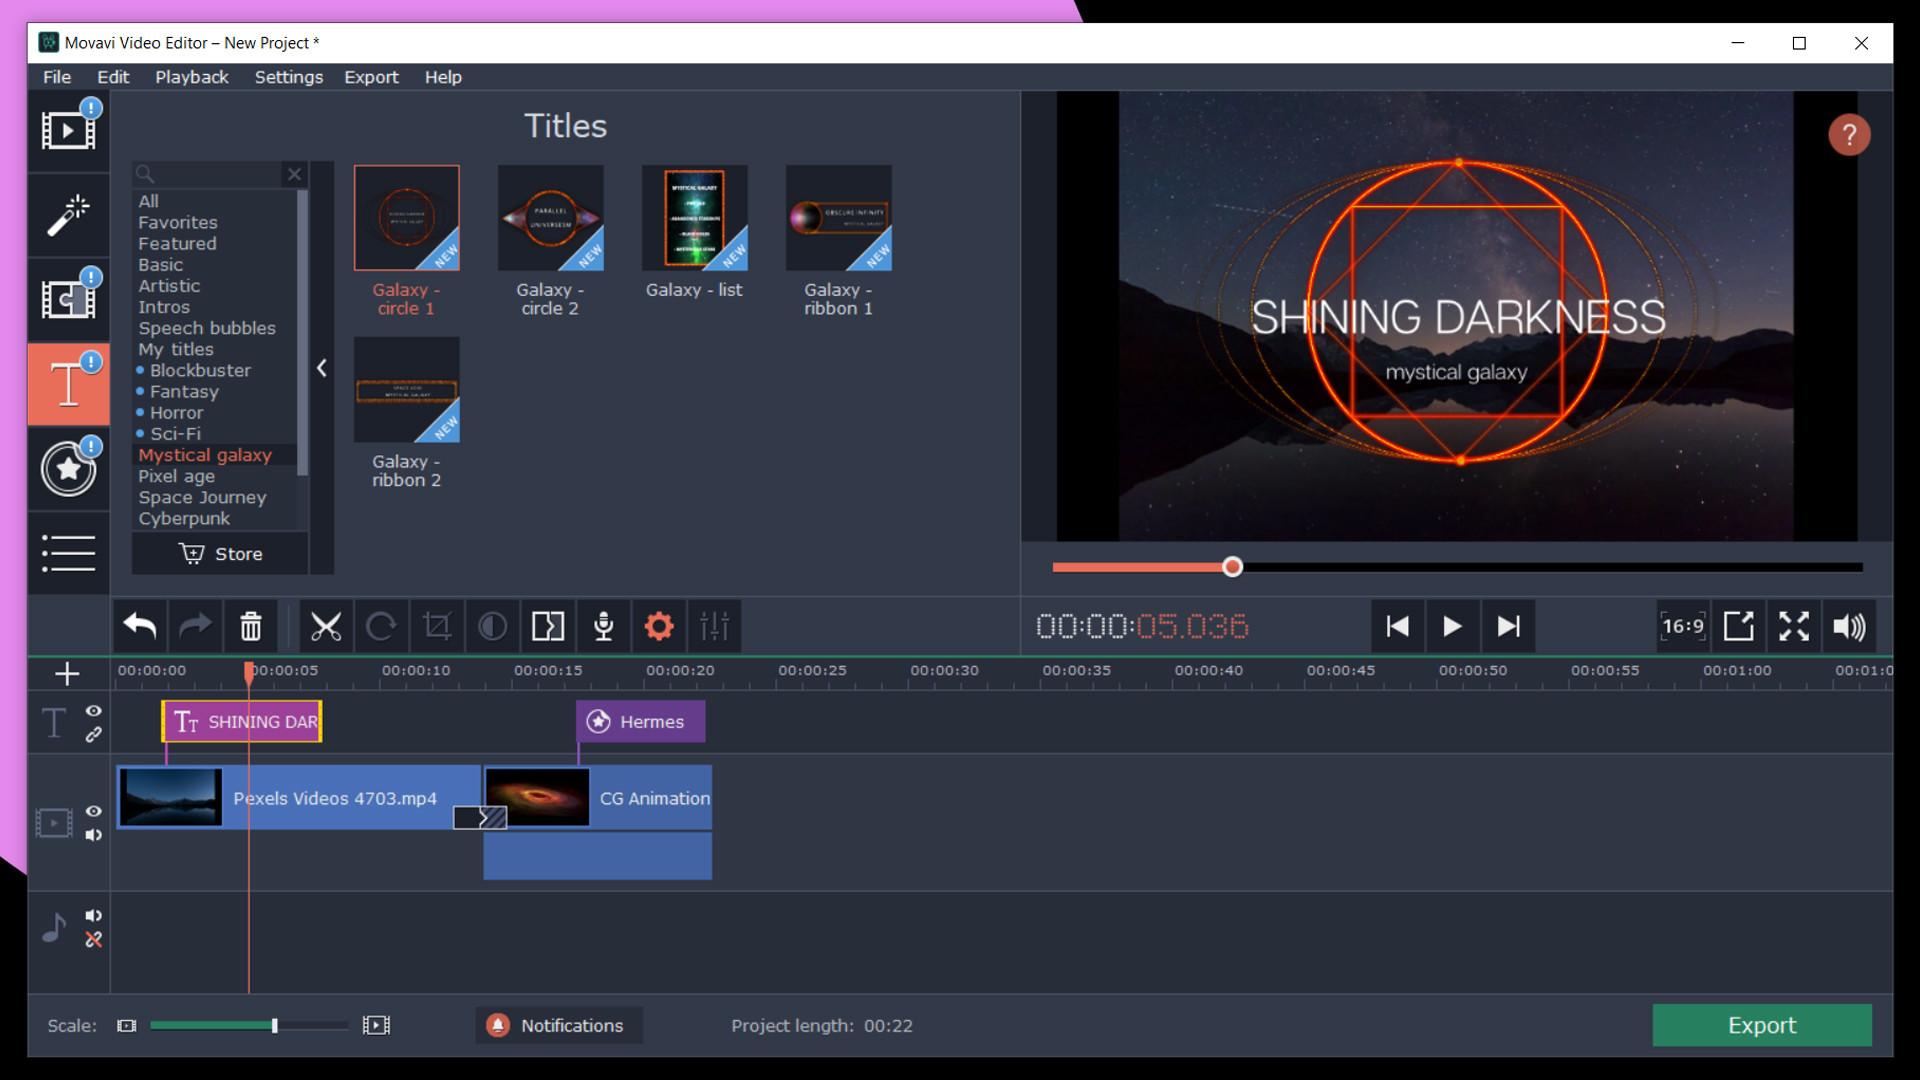
Task: Select the Galaxy - circle 2 title thumbnail
Action: [x=550, y=217]
